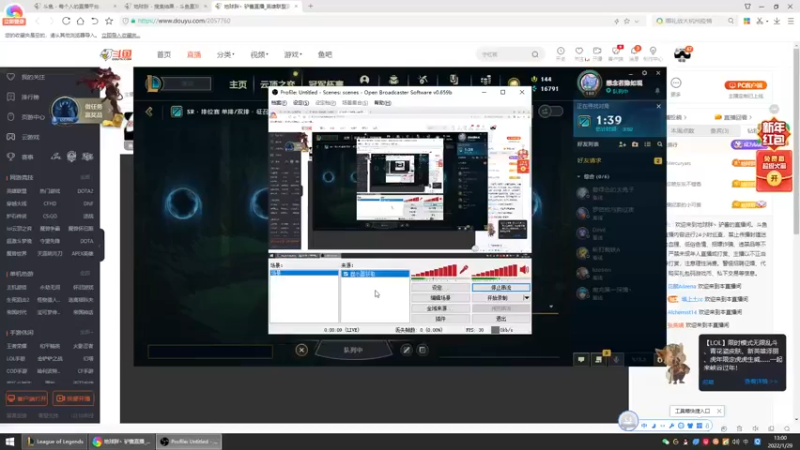Click OBS global sources button

(440, 308)
